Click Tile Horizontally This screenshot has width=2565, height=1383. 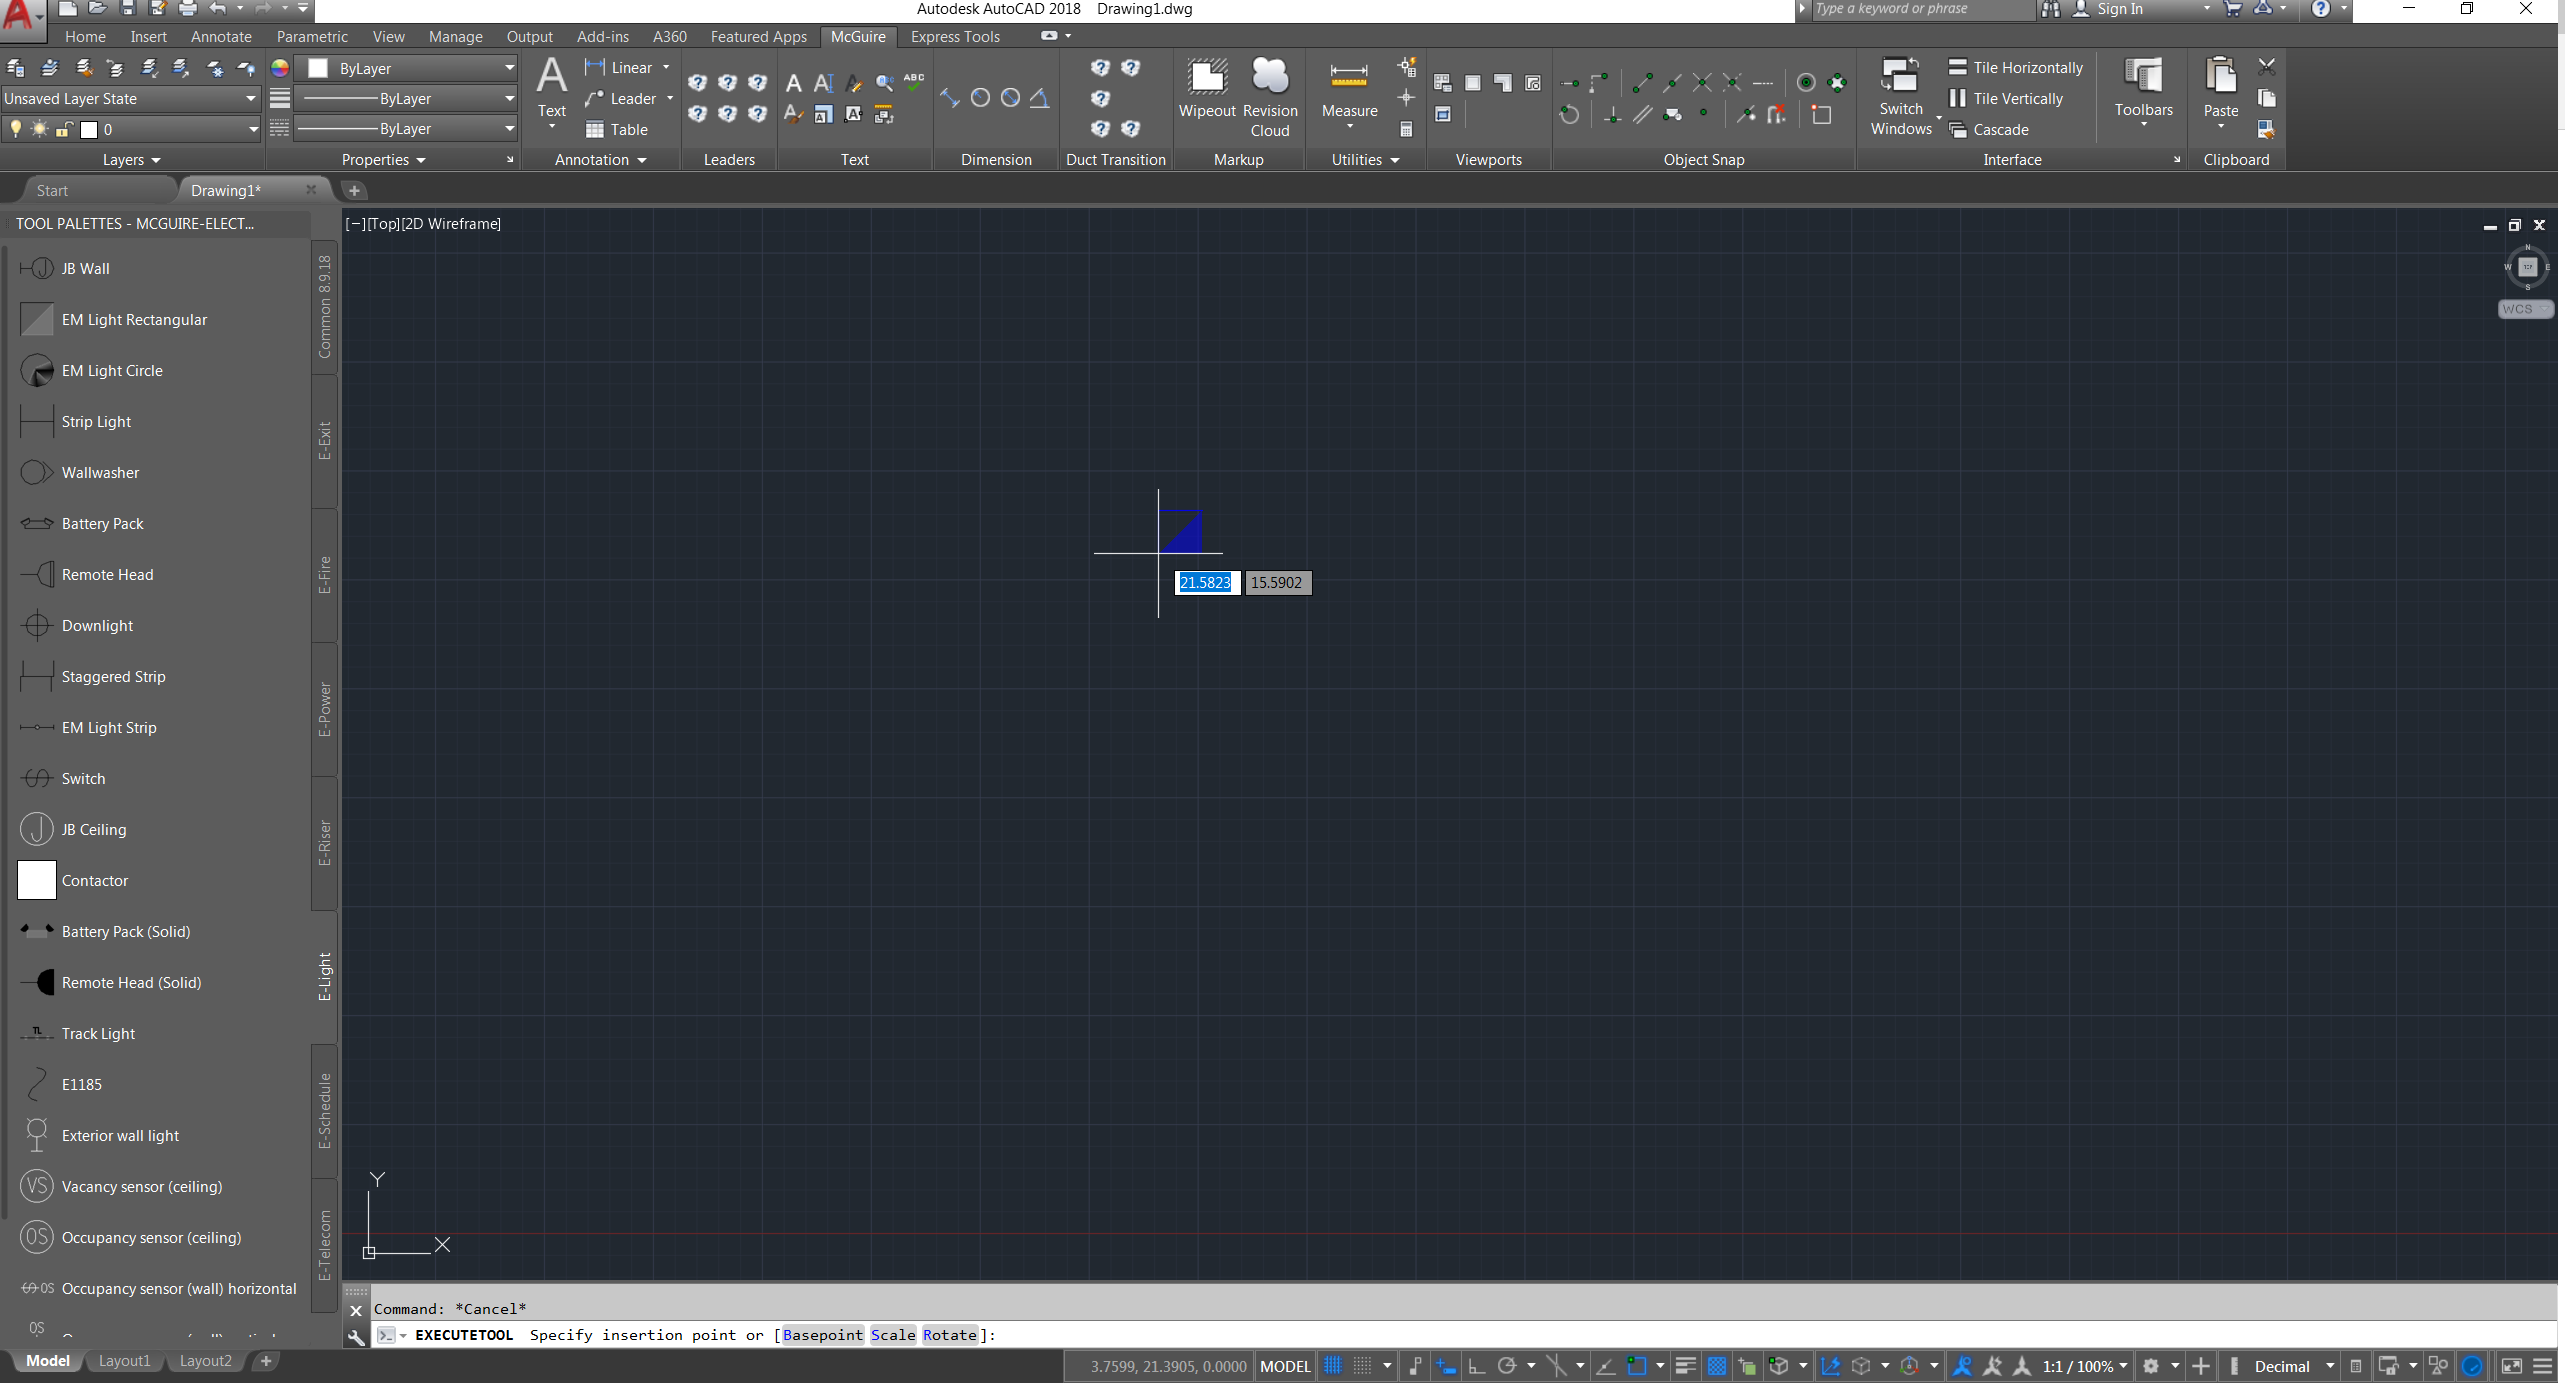(x=2016, y=67)
